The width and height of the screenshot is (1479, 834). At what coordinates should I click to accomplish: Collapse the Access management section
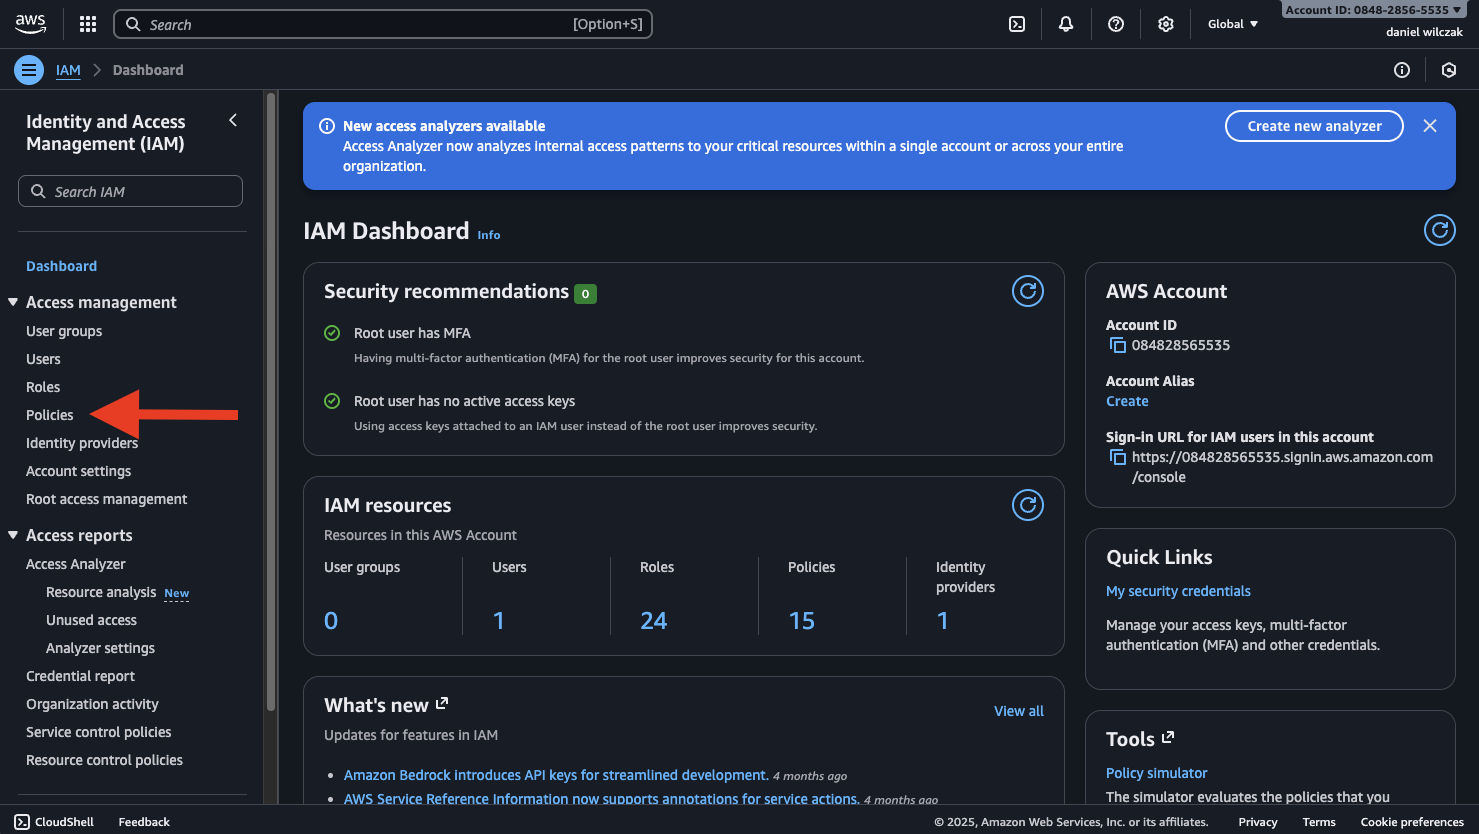[13, 302]
